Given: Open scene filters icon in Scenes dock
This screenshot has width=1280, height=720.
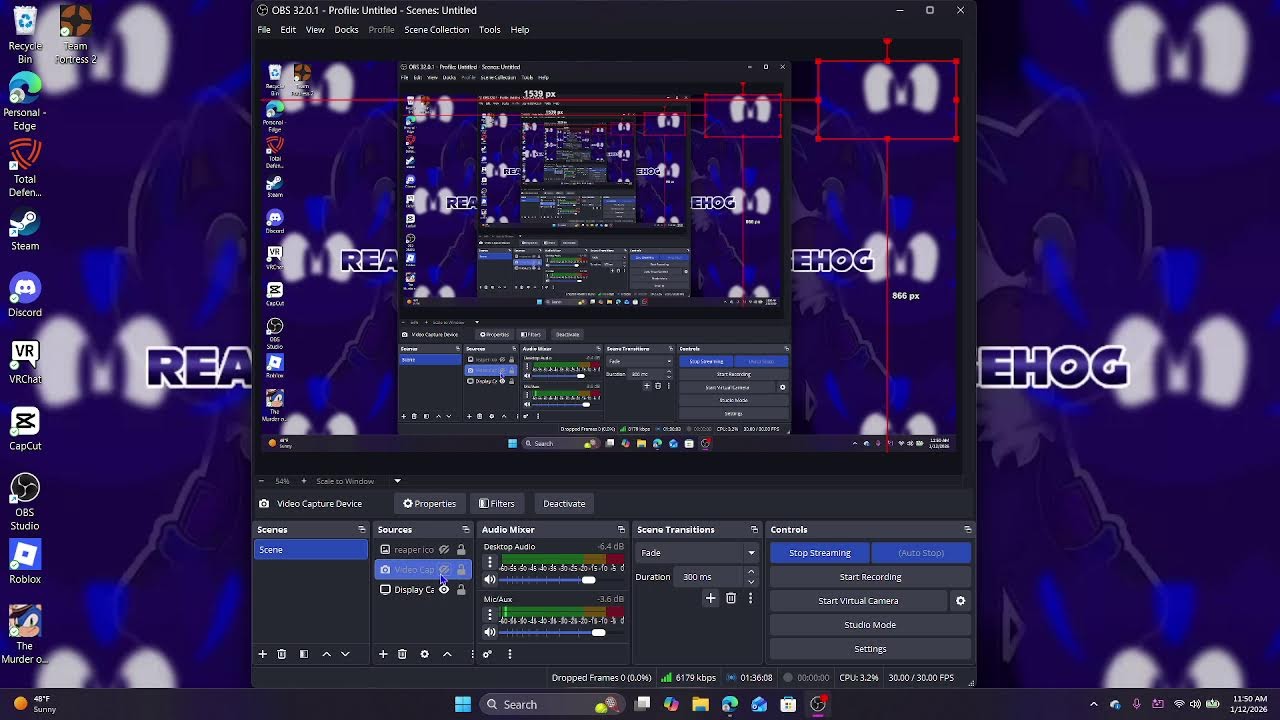Looking at the screenshot, I should [x=304, y=654].
